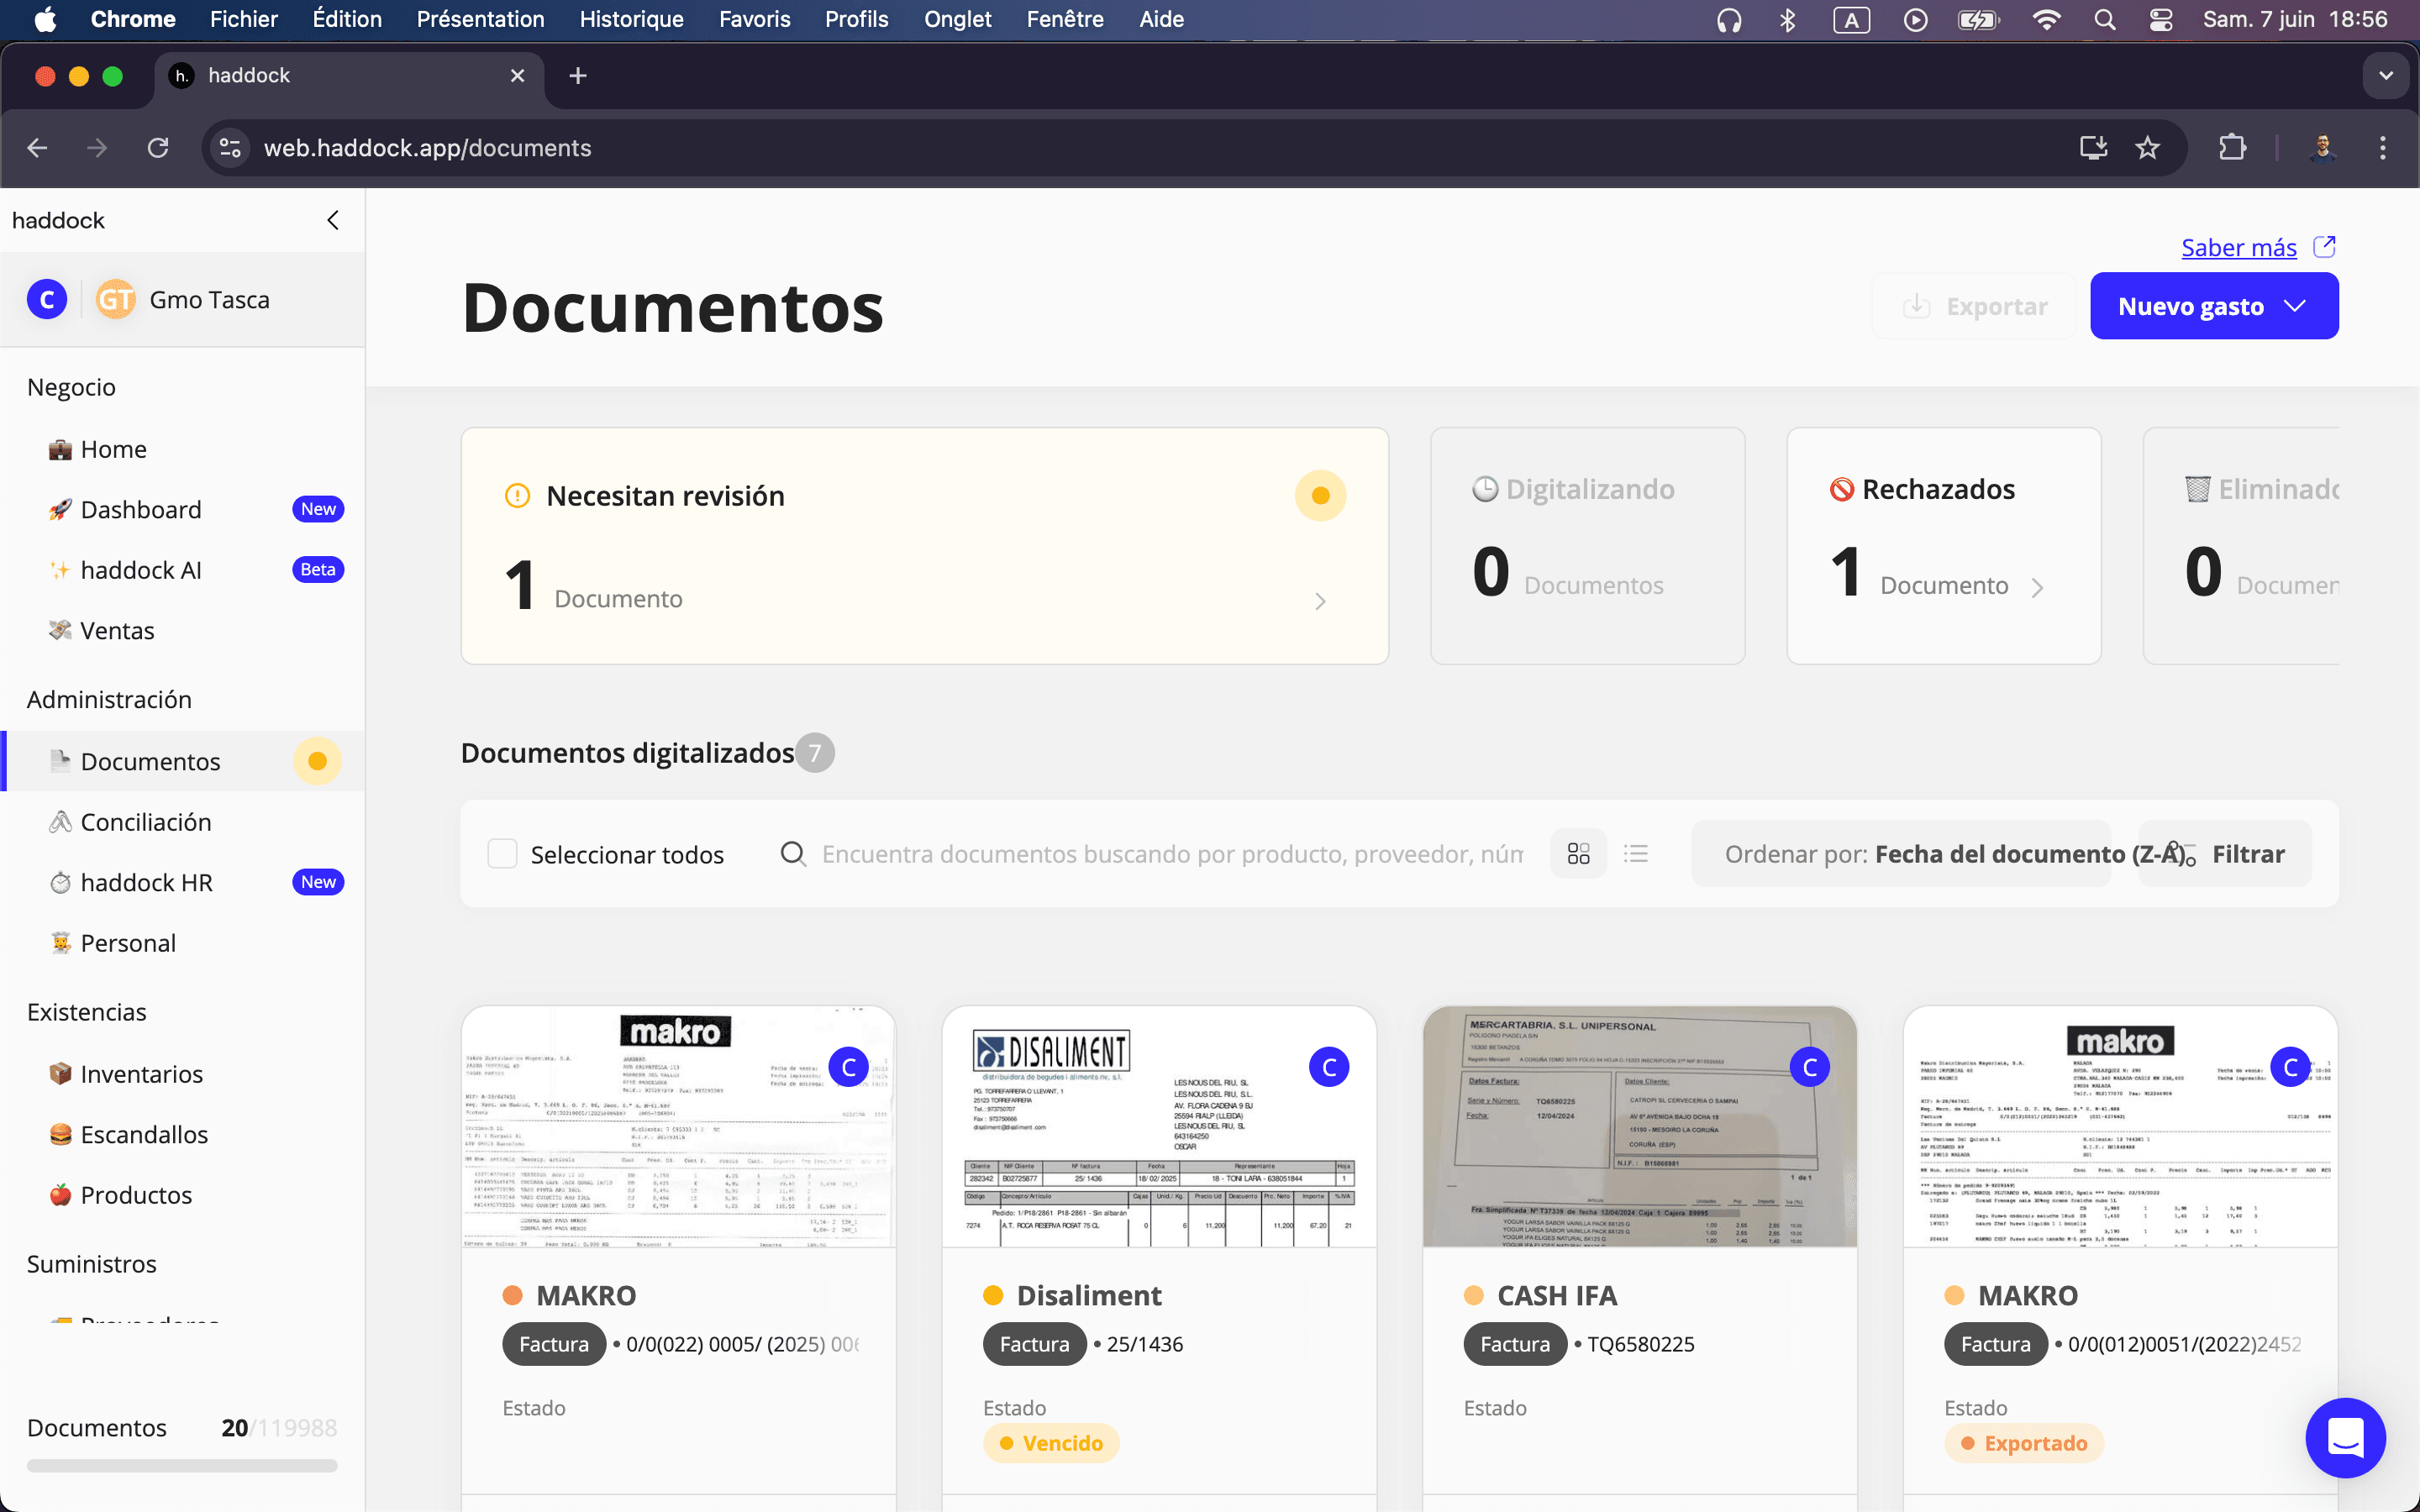Image resolution: width=2420 pixels, height=1512 pixels.
Task: Switch to list view of documents
Action: (x=1636, y=853)
